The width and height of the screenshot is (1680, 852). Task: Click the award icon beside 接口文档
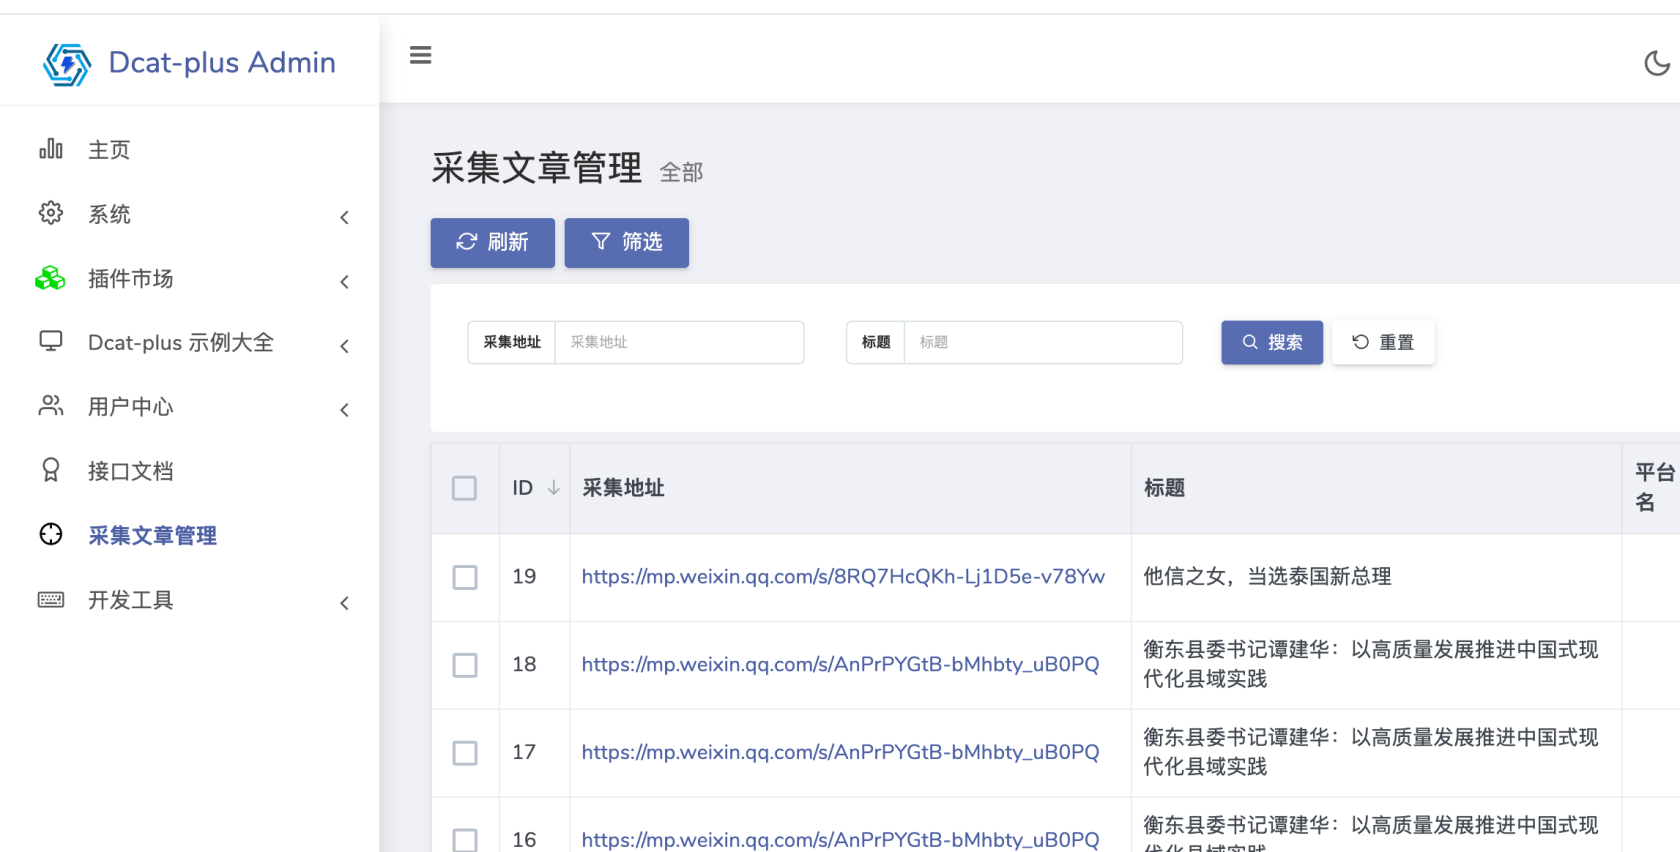coord(51,470)
